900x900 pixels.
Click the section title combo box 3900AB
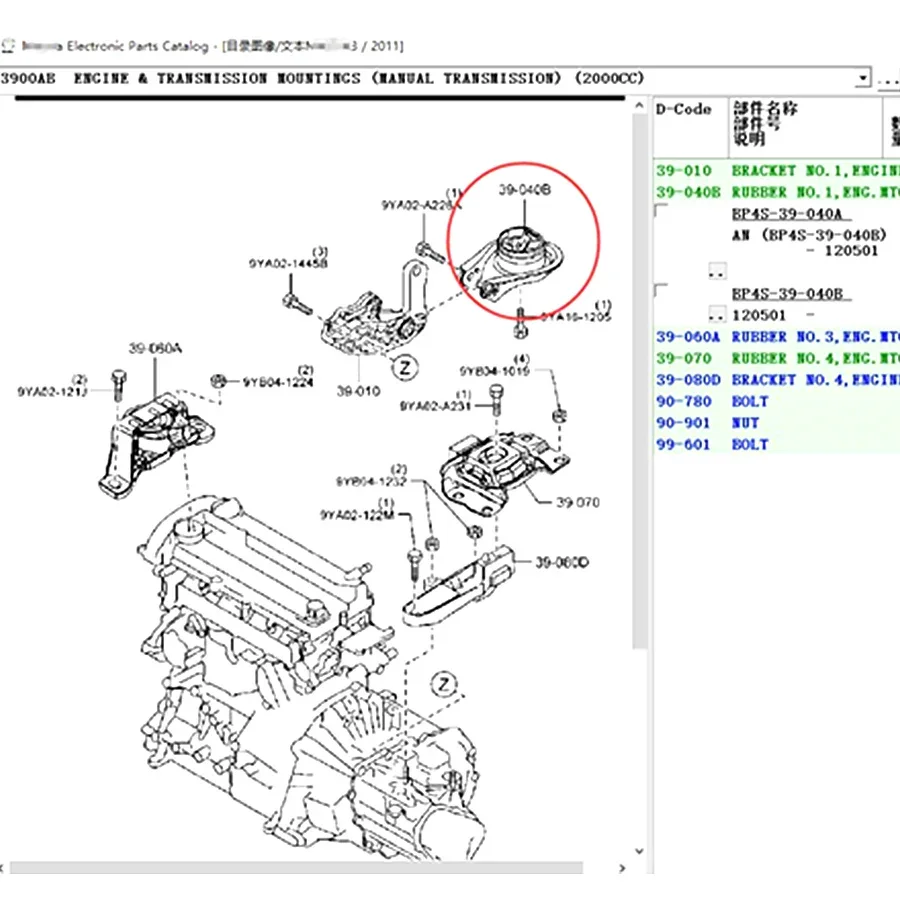pyautogui.click(x=435, y=78)
